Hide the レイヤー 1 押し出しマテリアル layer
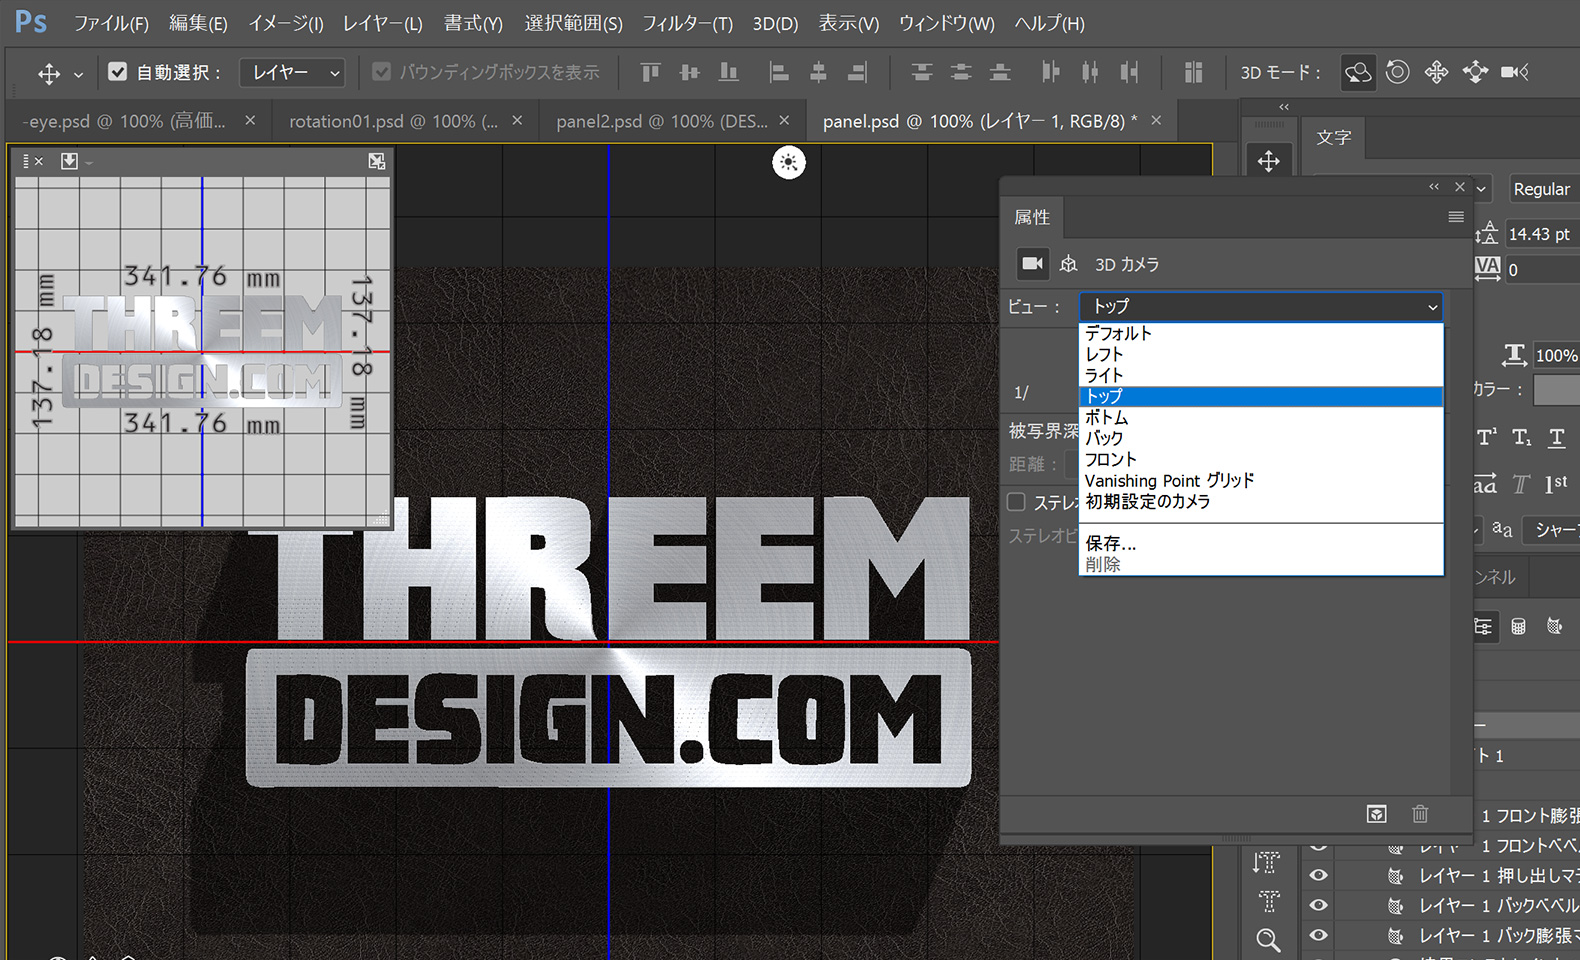This screenshot has height=960, width=1580. coord(1319,876)
